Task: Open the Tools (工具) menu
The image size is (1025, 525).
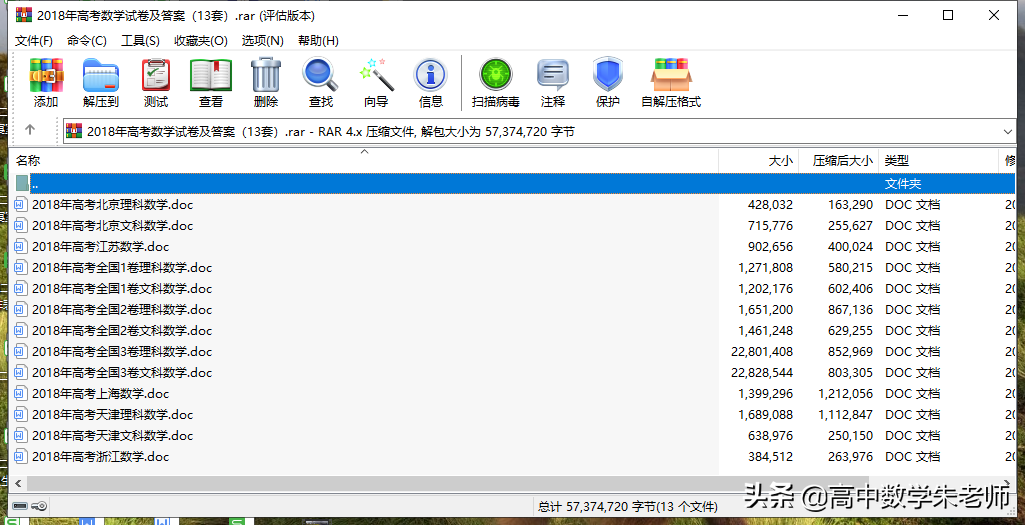Action: pyautogui.click(x=140, y=41)
